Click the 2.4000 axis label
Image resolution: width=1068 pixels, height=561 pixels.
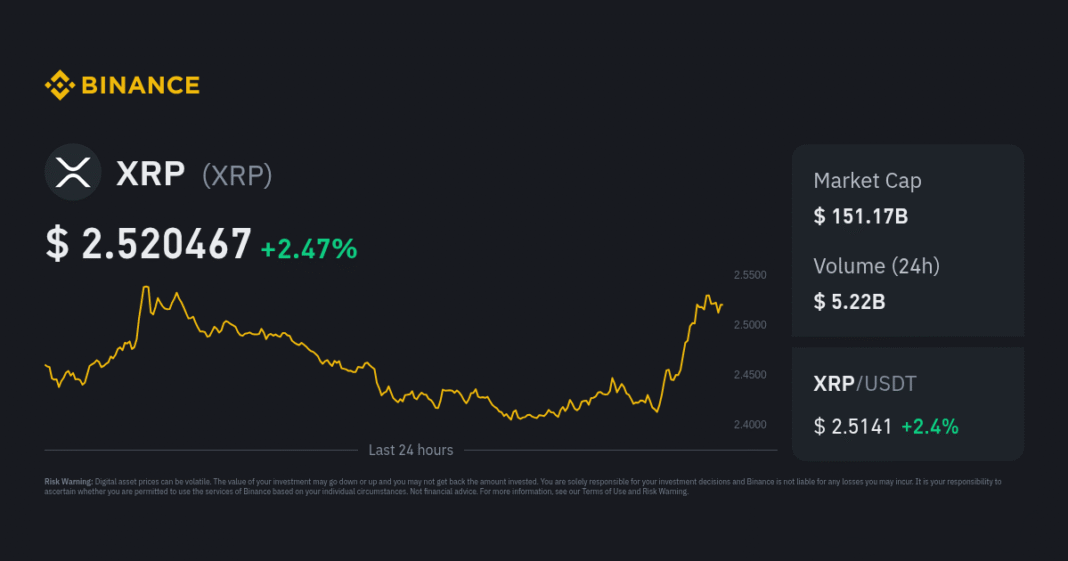click(750, 424)
